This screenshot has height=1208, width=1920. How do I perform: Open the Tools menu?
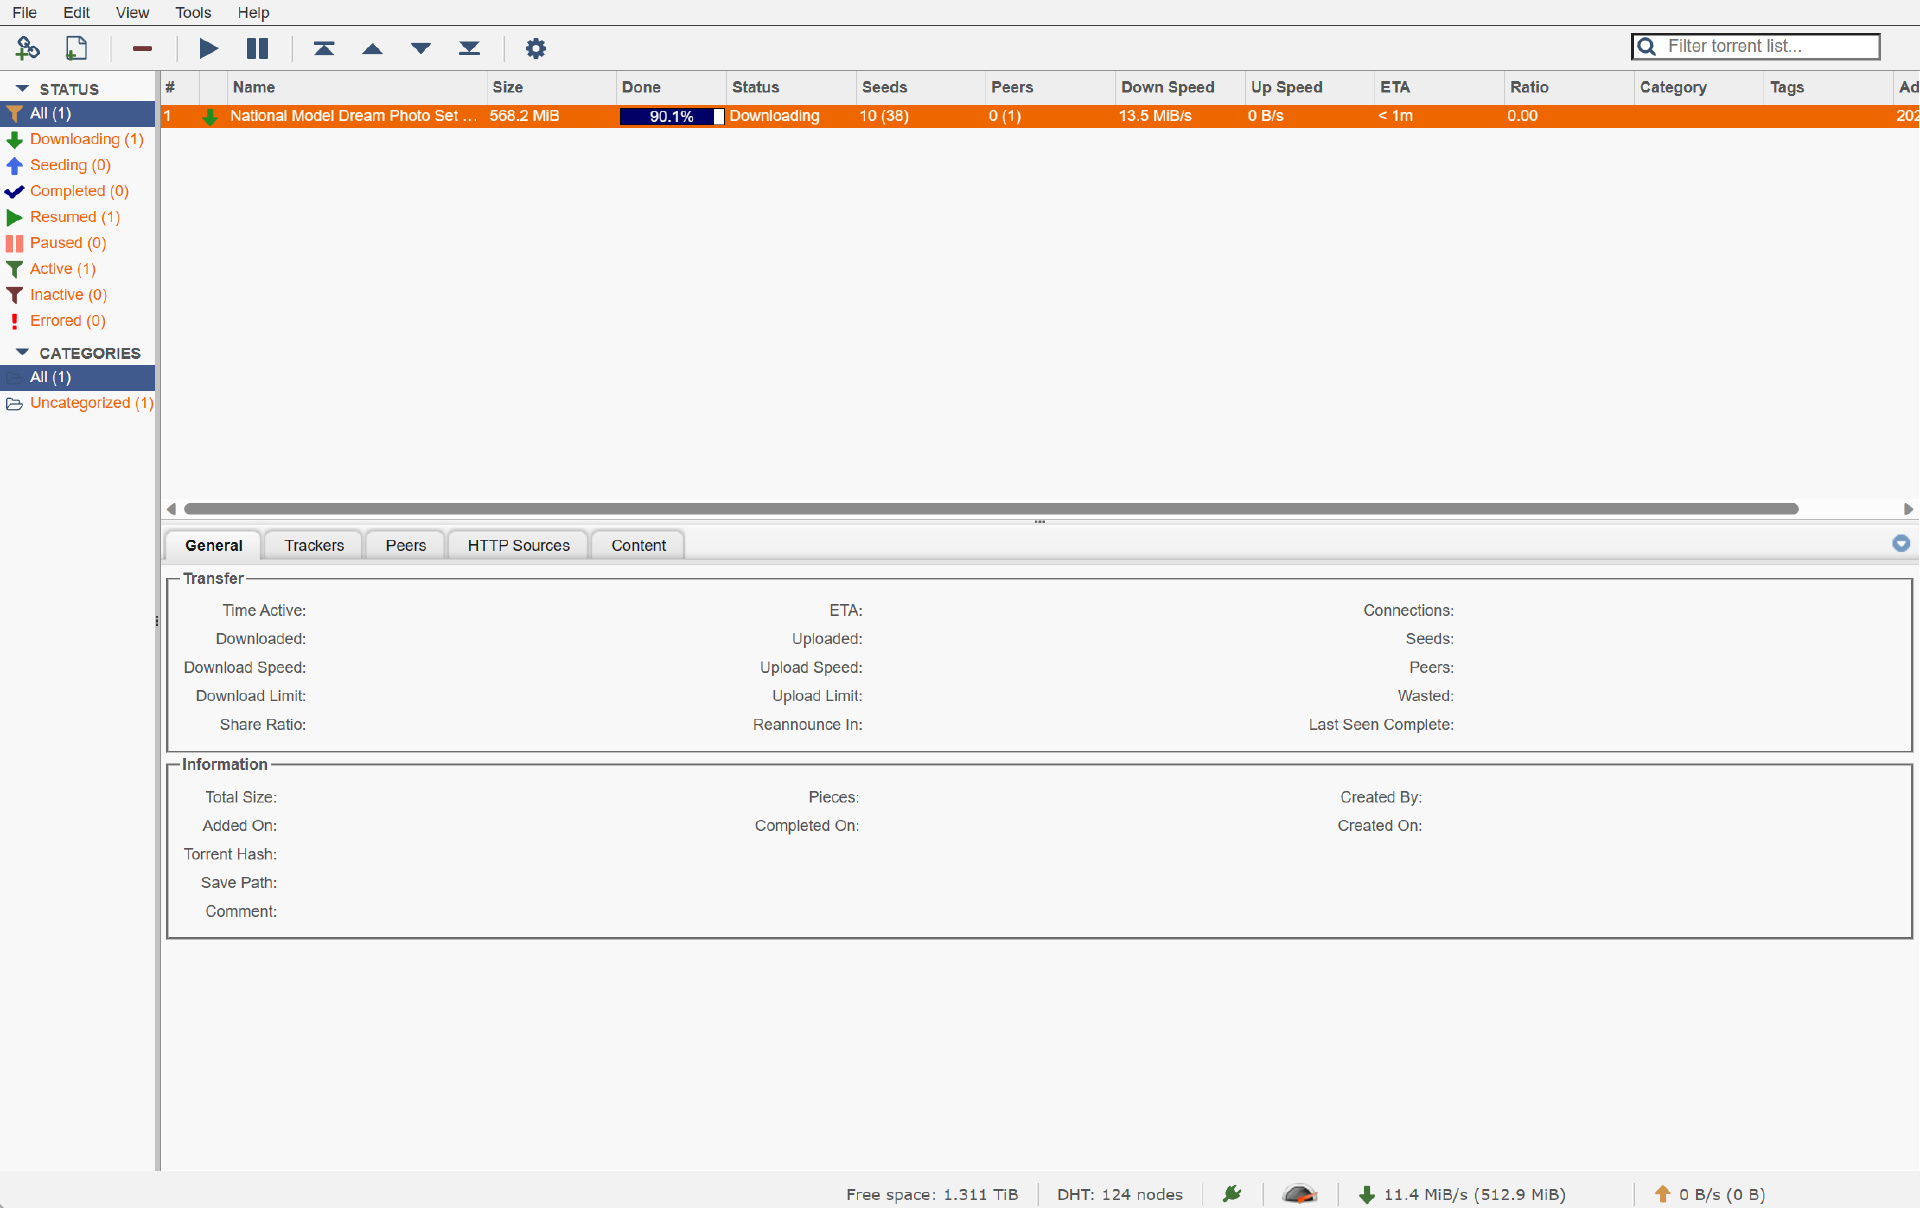(x=193, y=13)
